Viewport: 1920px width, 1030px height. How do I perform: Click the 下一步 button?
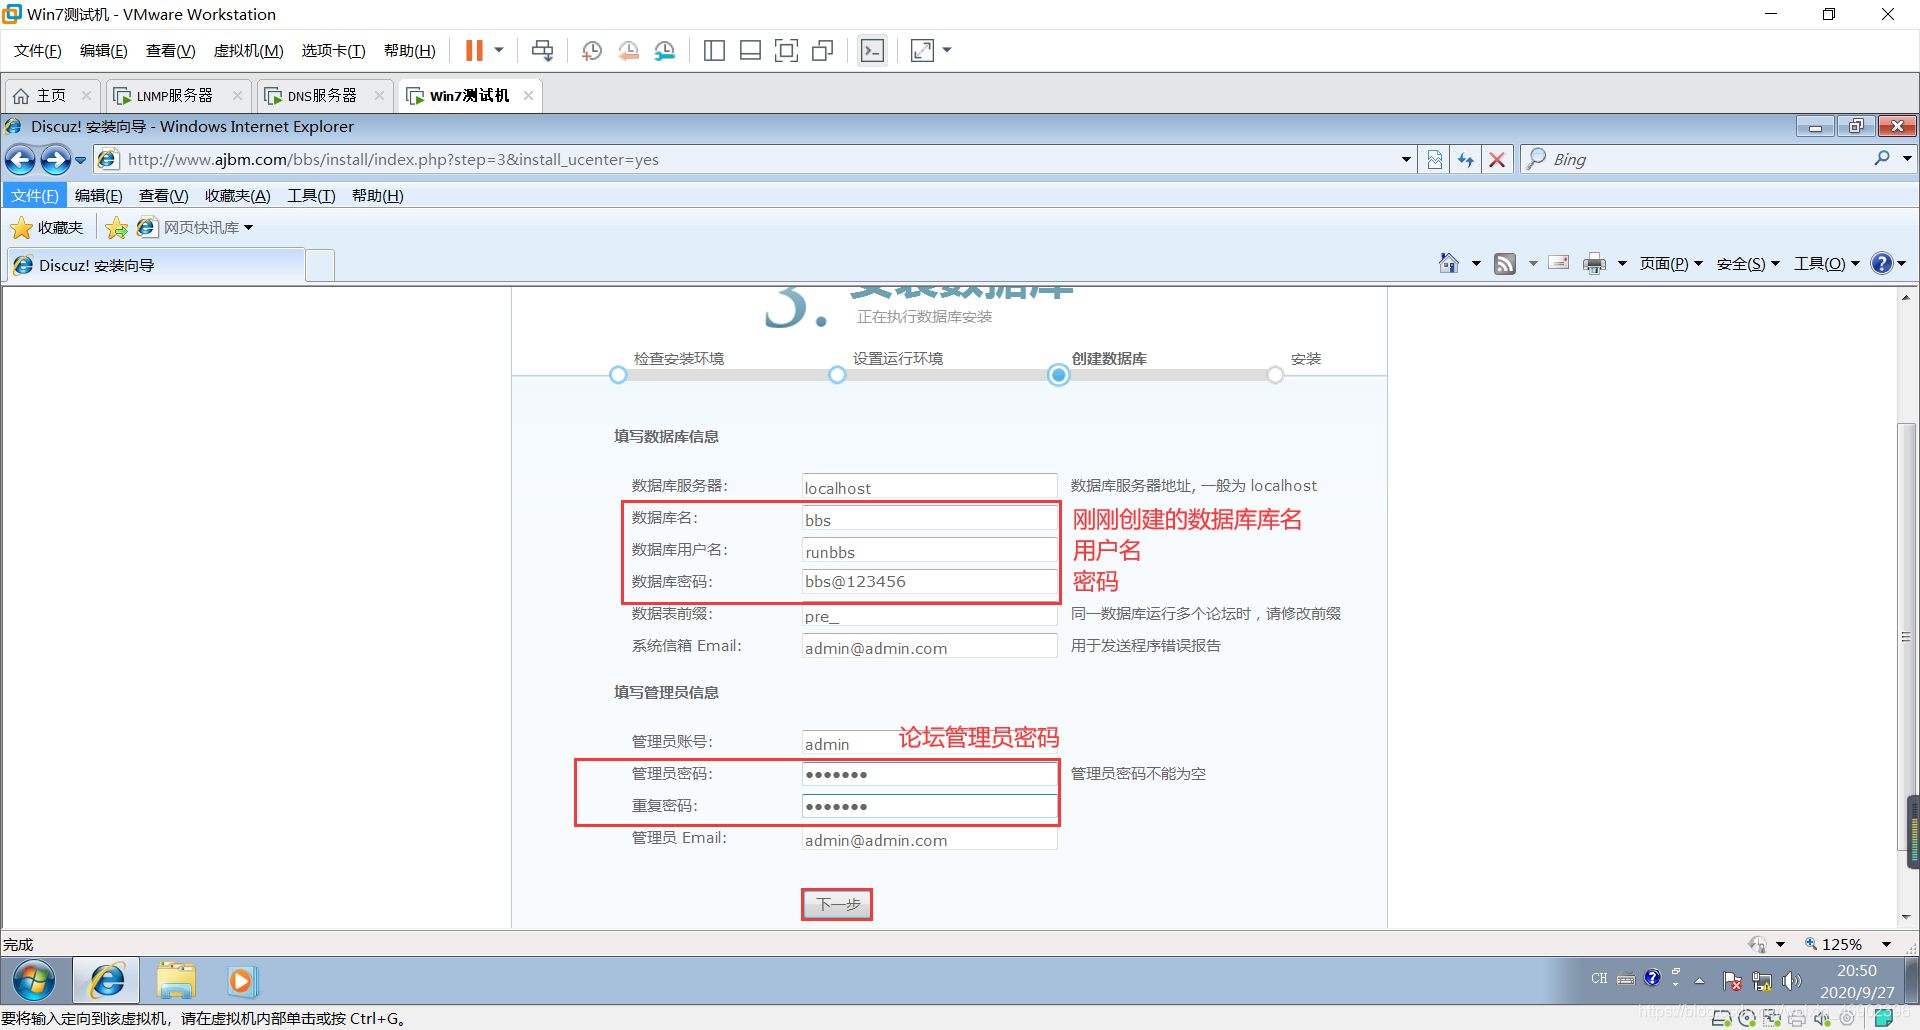(x=837, y=904)
